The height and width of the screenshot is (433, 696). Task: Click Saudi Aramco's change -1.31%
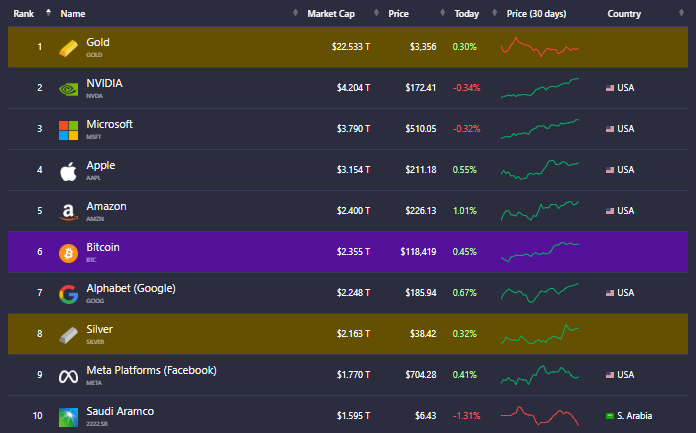pyautogui.click(x=467, y=416)
